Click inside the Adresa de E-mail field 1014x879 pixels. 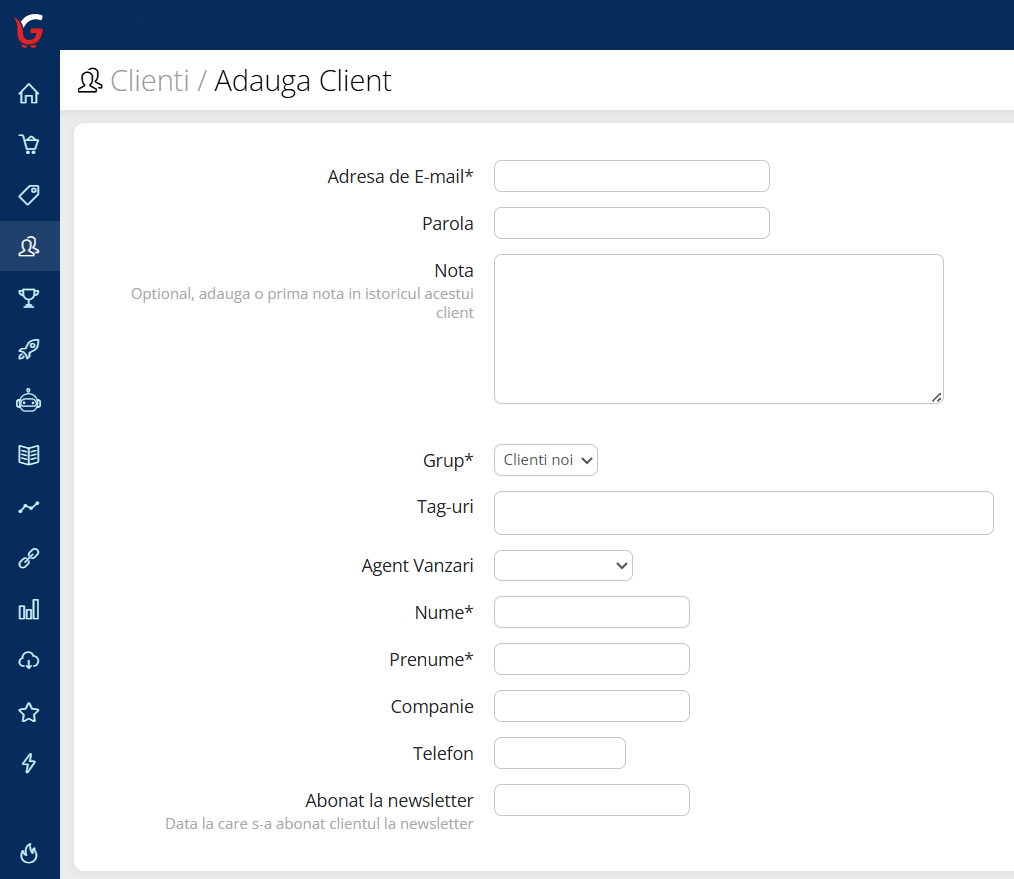631,175
